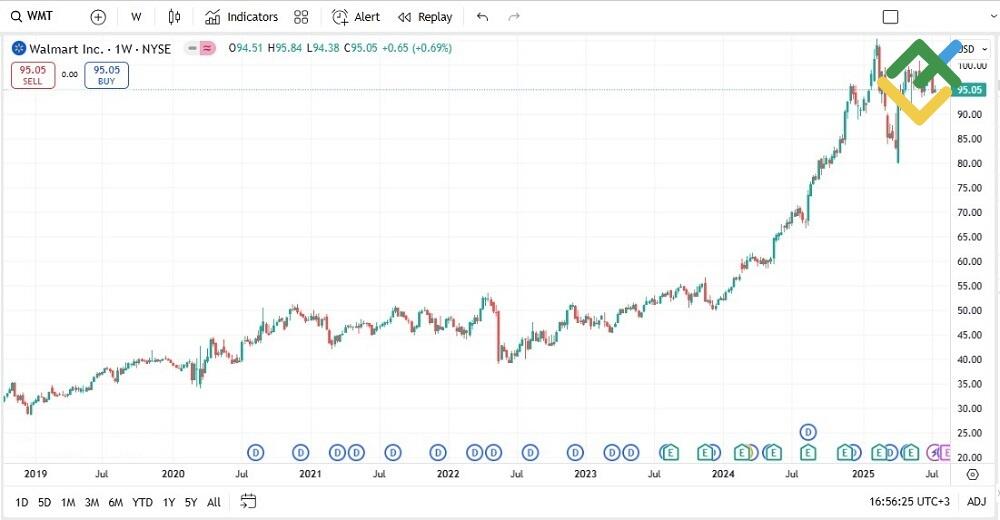Click the compare or add symbol plus icon

pyautogui.click(x=98, y=17)
